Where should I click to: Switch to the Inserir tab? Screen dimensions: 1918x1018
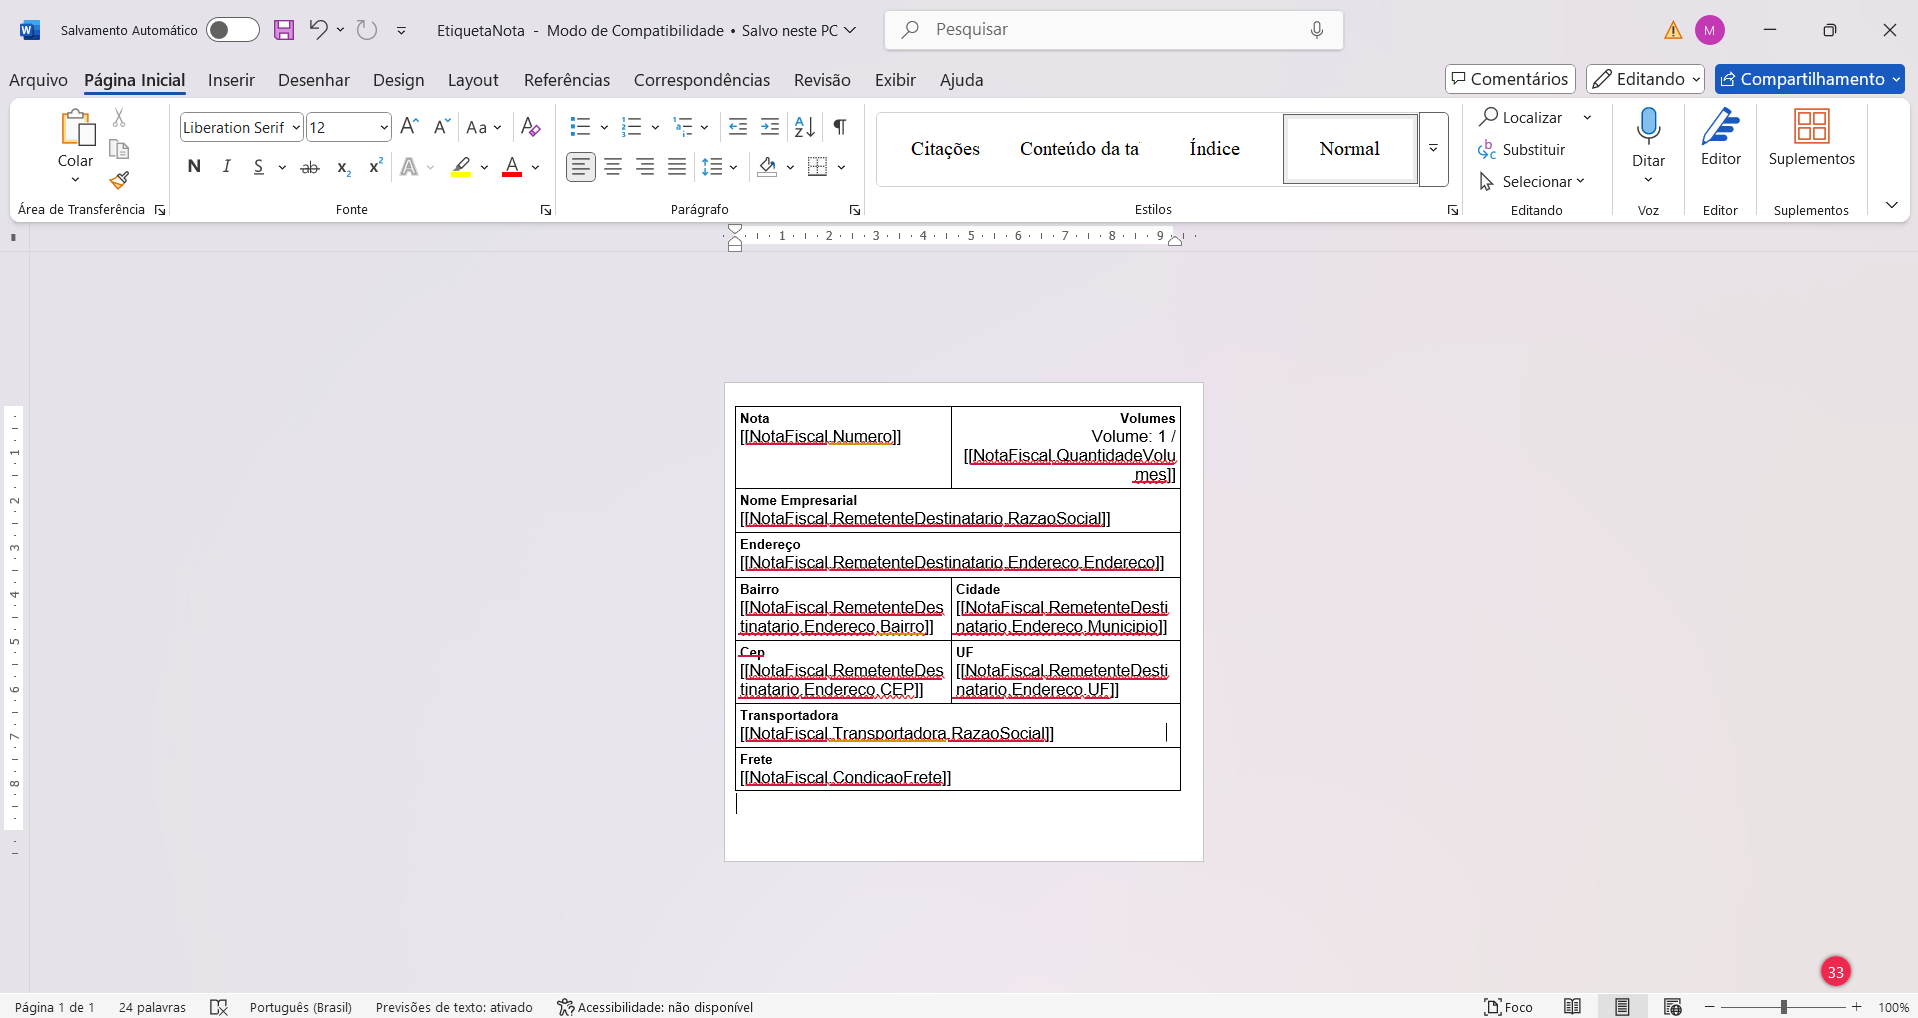tap(231, 80)
